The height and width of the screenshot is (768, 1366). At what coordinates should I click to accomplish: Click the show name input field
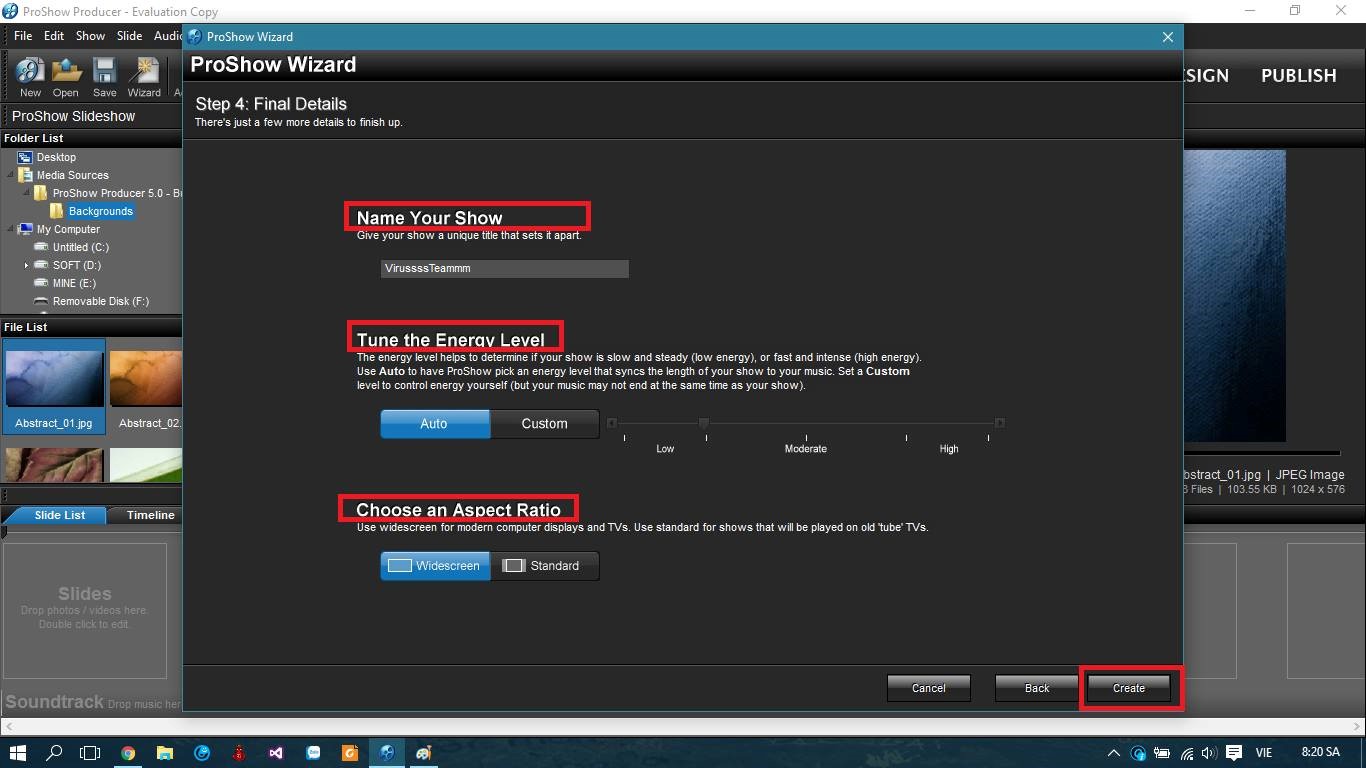pos(504,268)
